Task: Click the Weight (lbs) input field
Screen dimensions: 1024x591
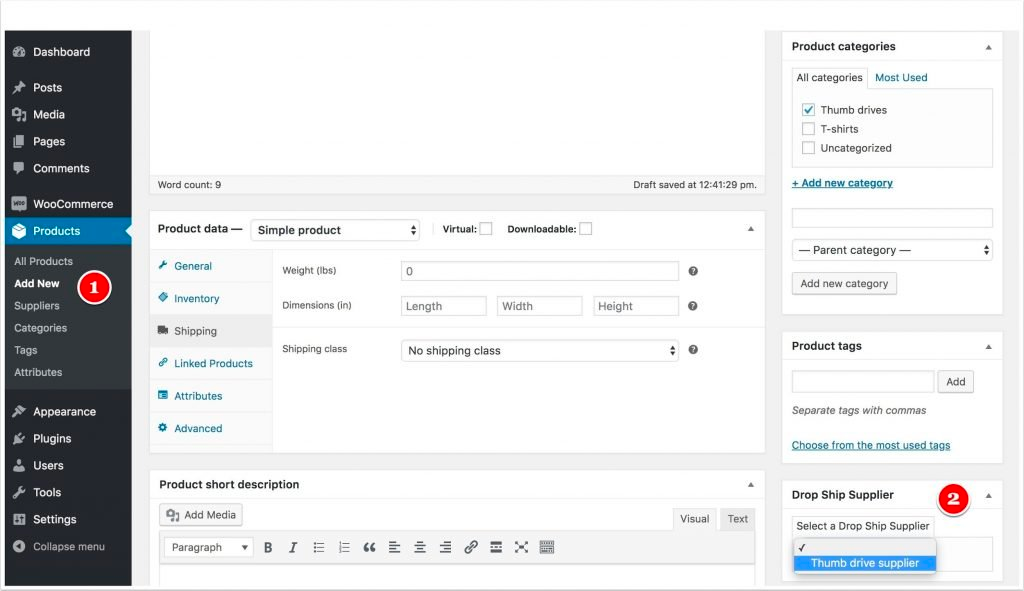Action: point(539,271)
